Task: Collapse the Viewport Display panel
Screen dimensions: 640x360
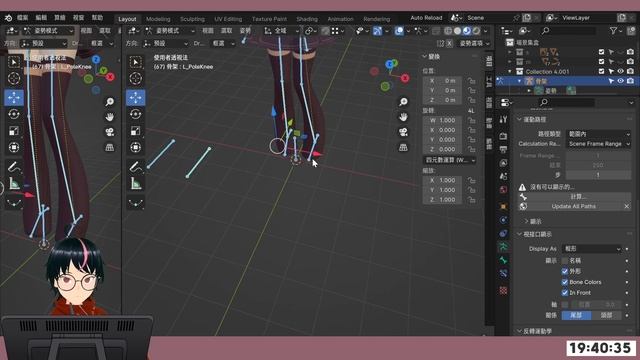Action: coord(520,234)
